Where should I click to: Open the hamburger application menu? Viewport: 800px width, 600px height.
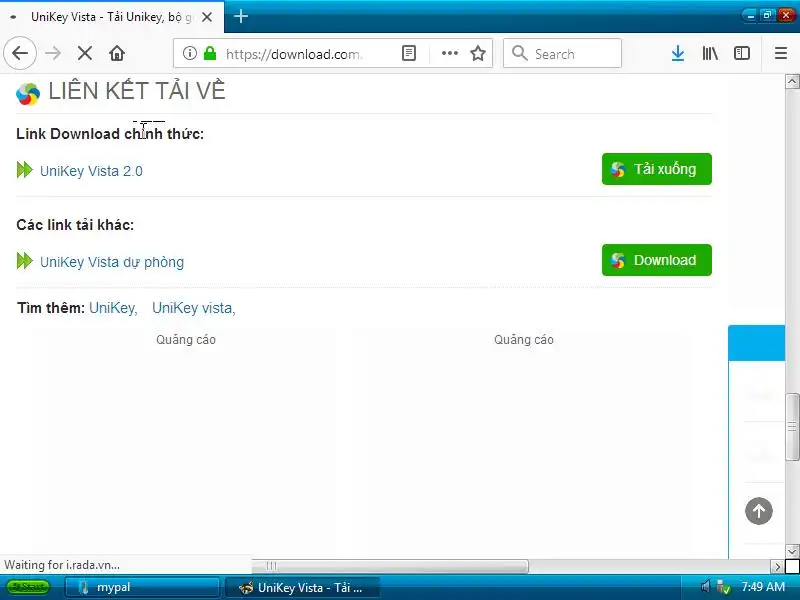click(x=781, y=53)
